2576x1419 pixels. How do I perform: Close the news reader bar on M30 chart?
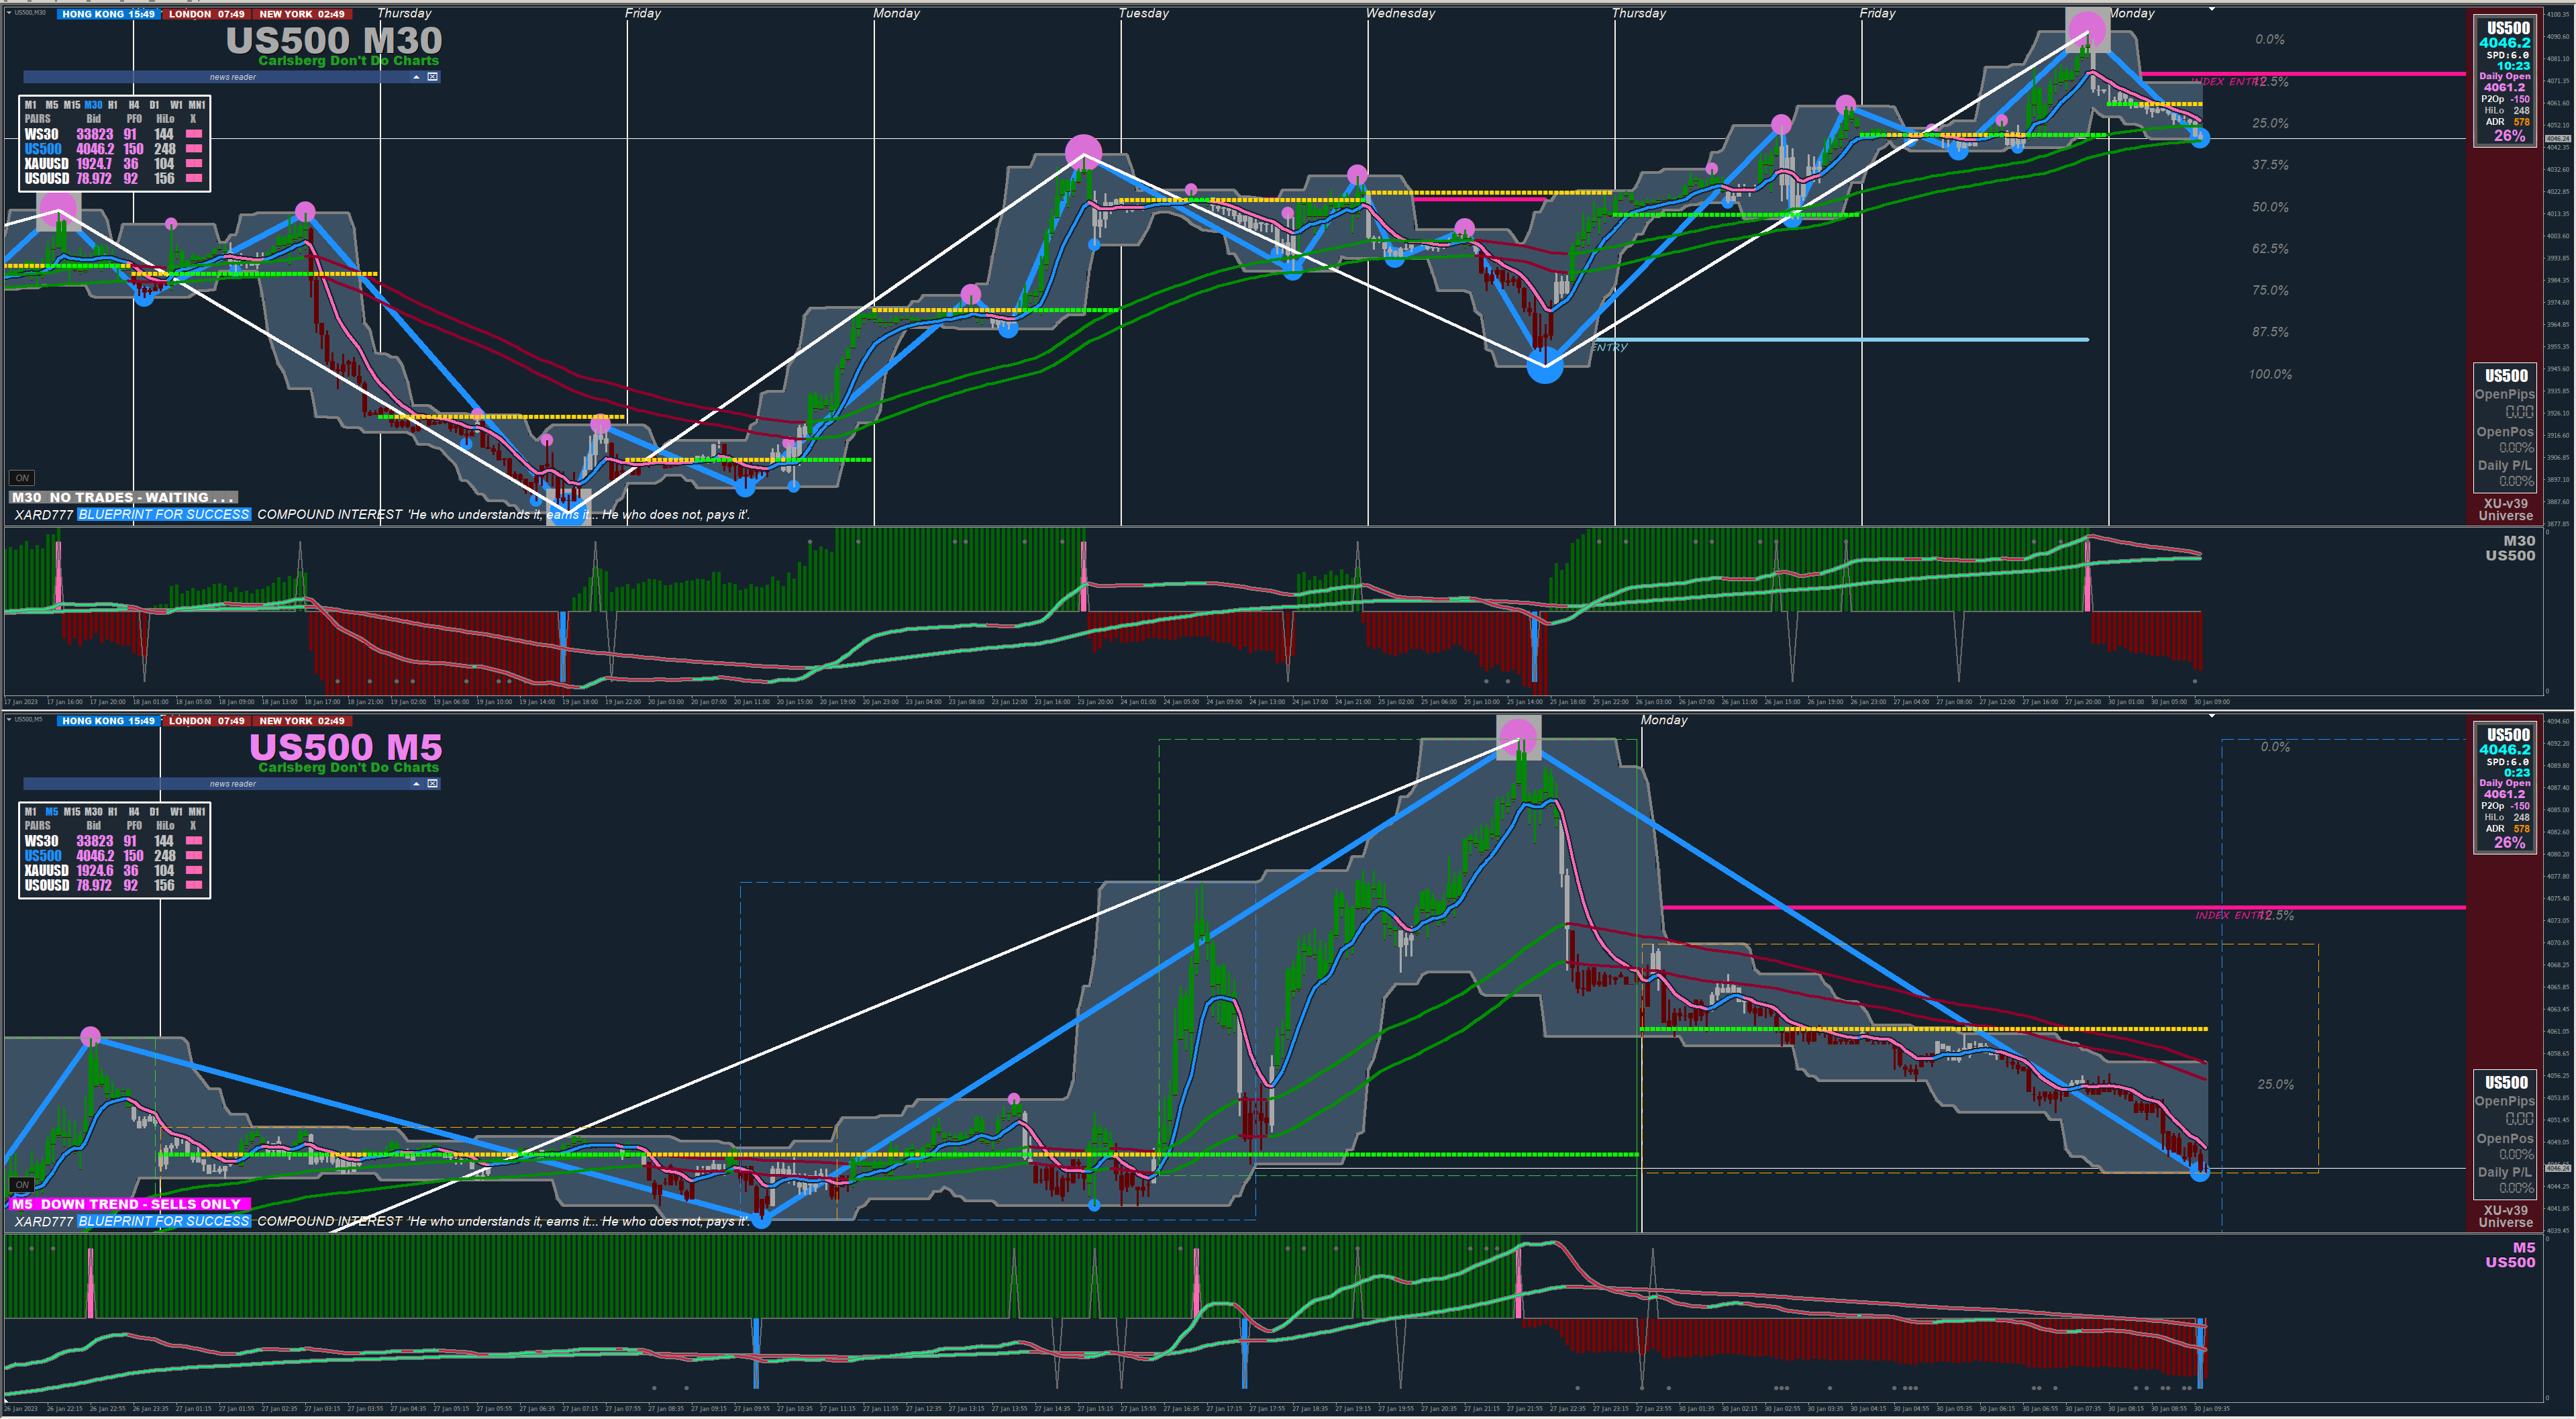pyautogui.click(x=432, y=77)
